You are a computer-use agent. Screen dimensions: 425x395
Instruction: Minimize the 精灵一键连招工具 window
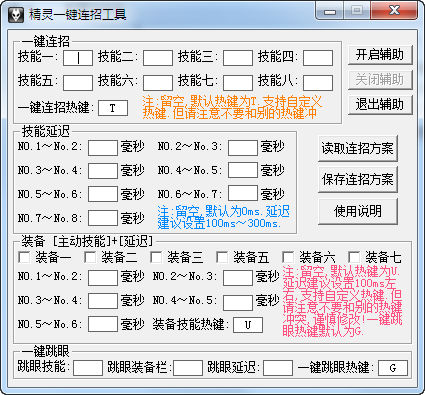click(330, 11)
